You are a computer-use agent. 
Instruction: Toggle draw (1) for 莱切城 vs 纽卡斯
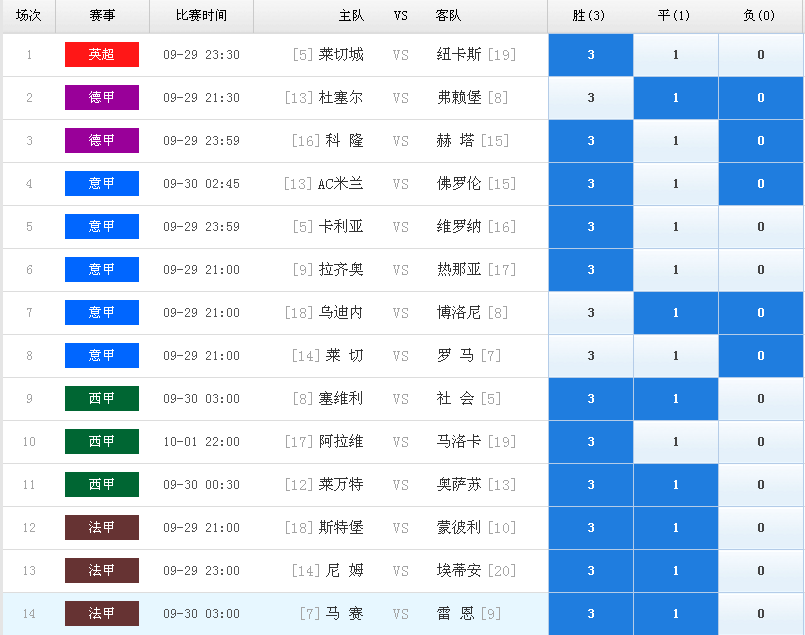click(x=676, y=55)
